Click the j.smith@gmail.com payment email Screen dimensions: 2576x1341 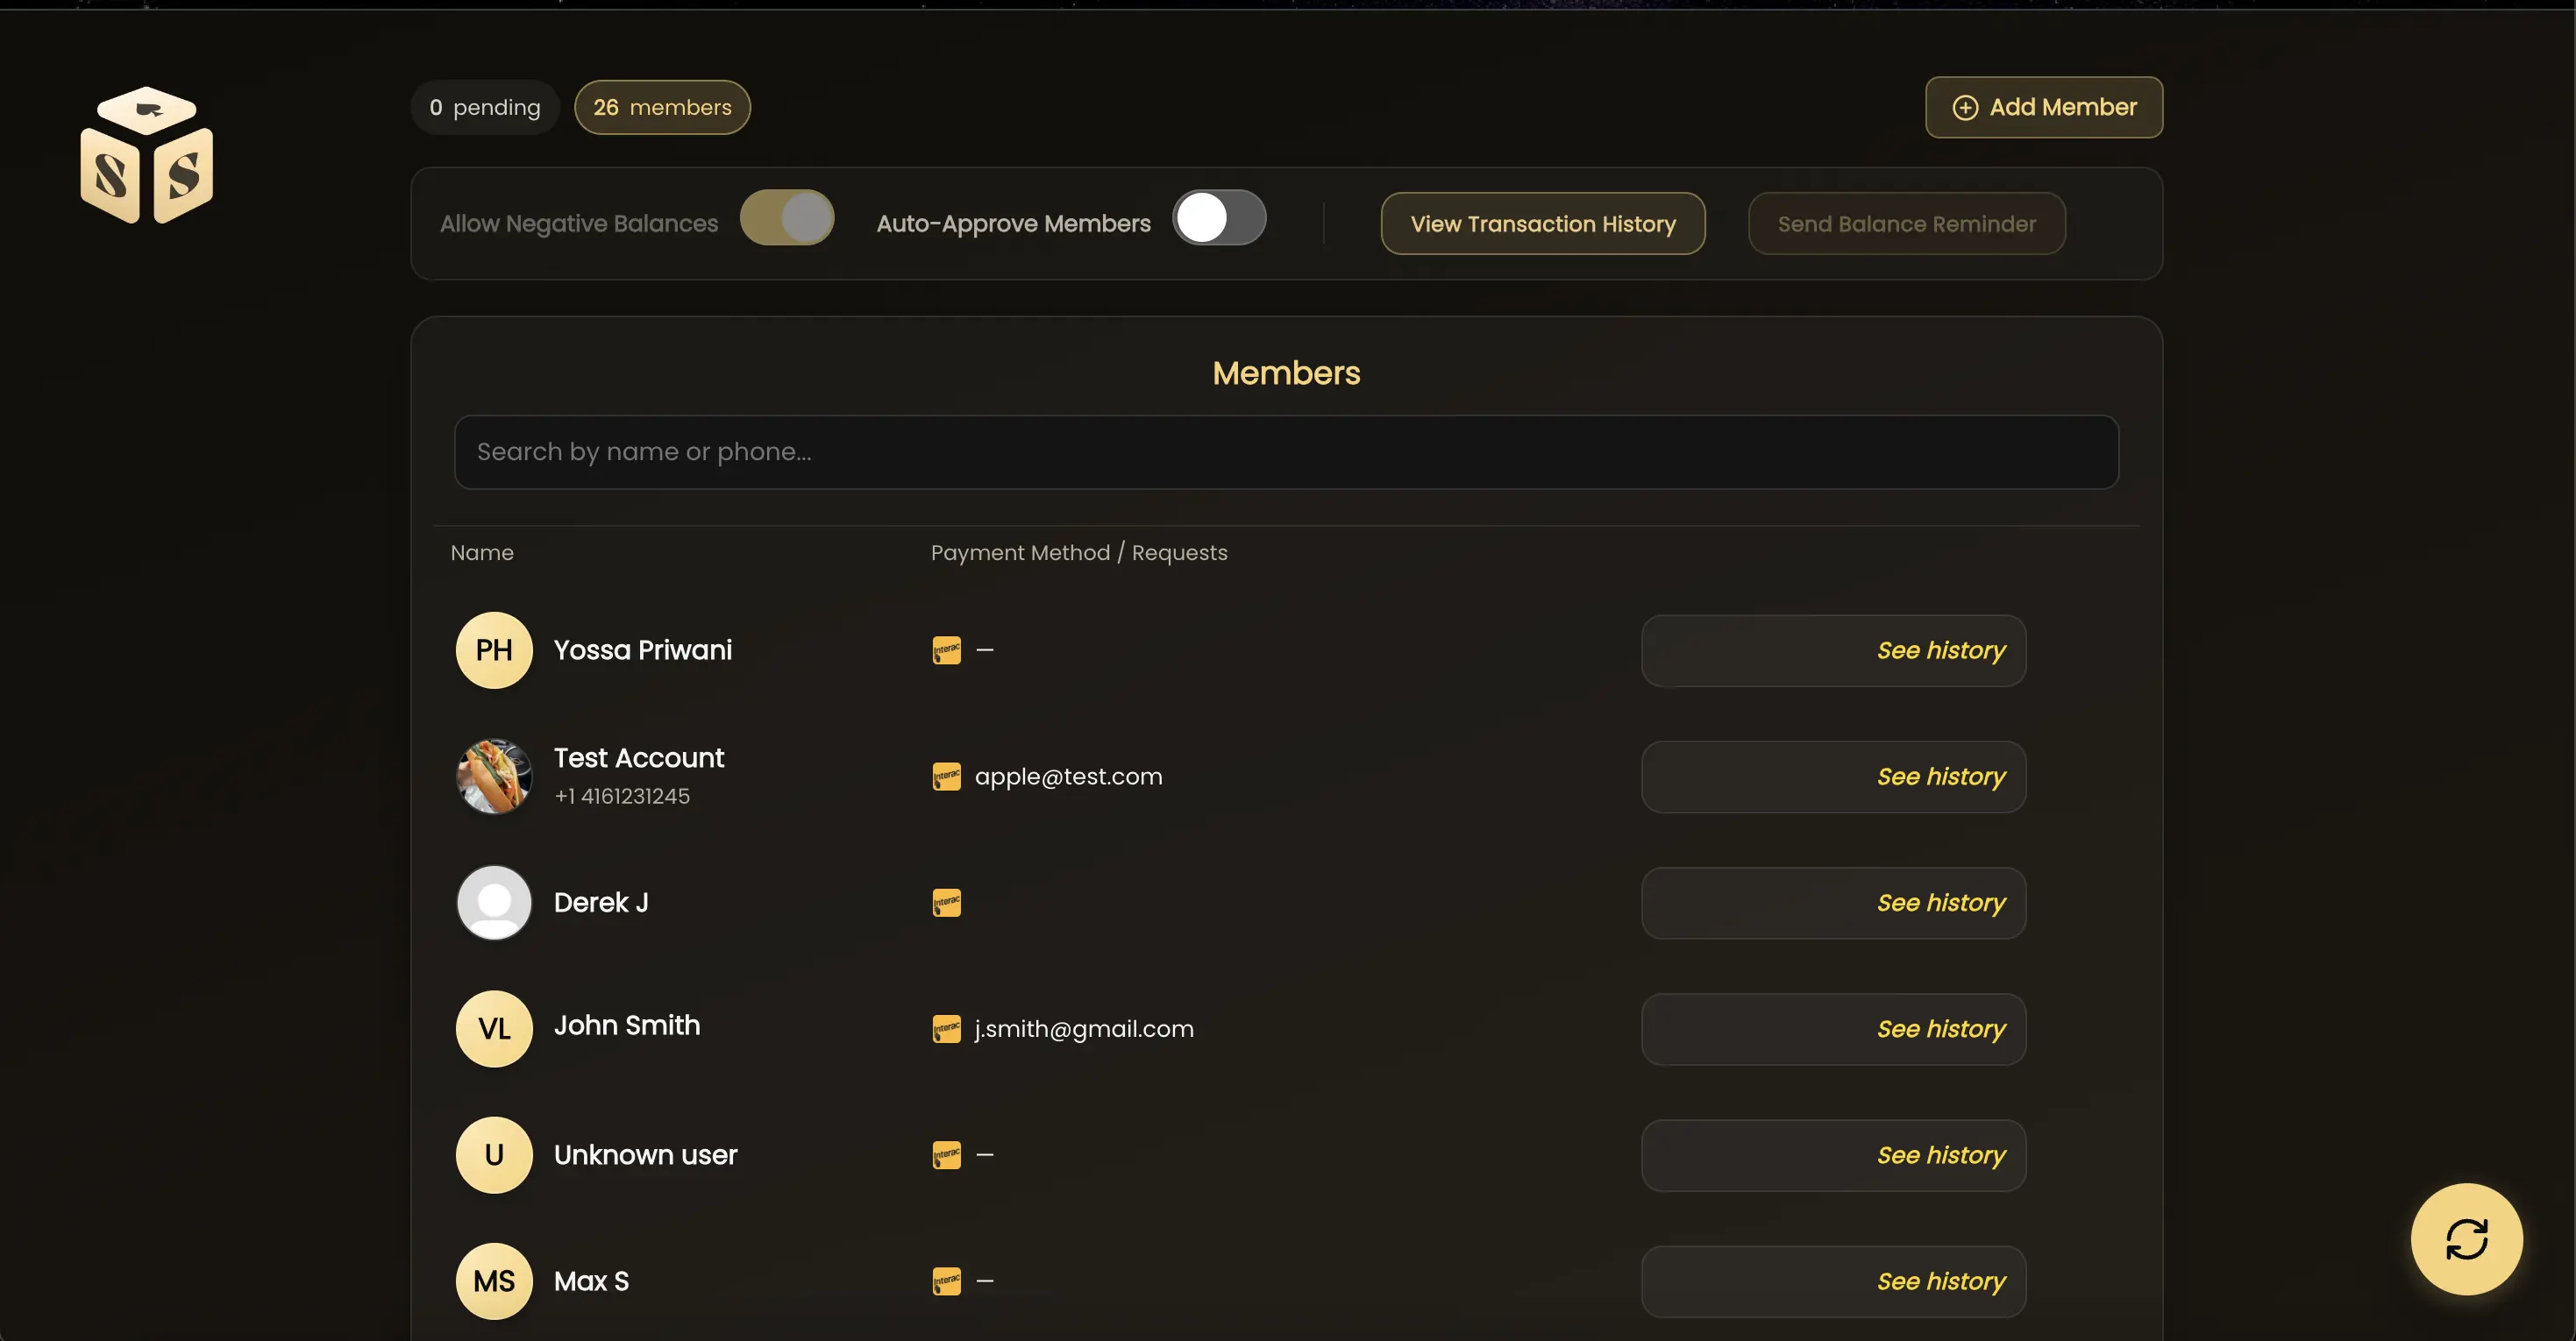[1084, 1029]
